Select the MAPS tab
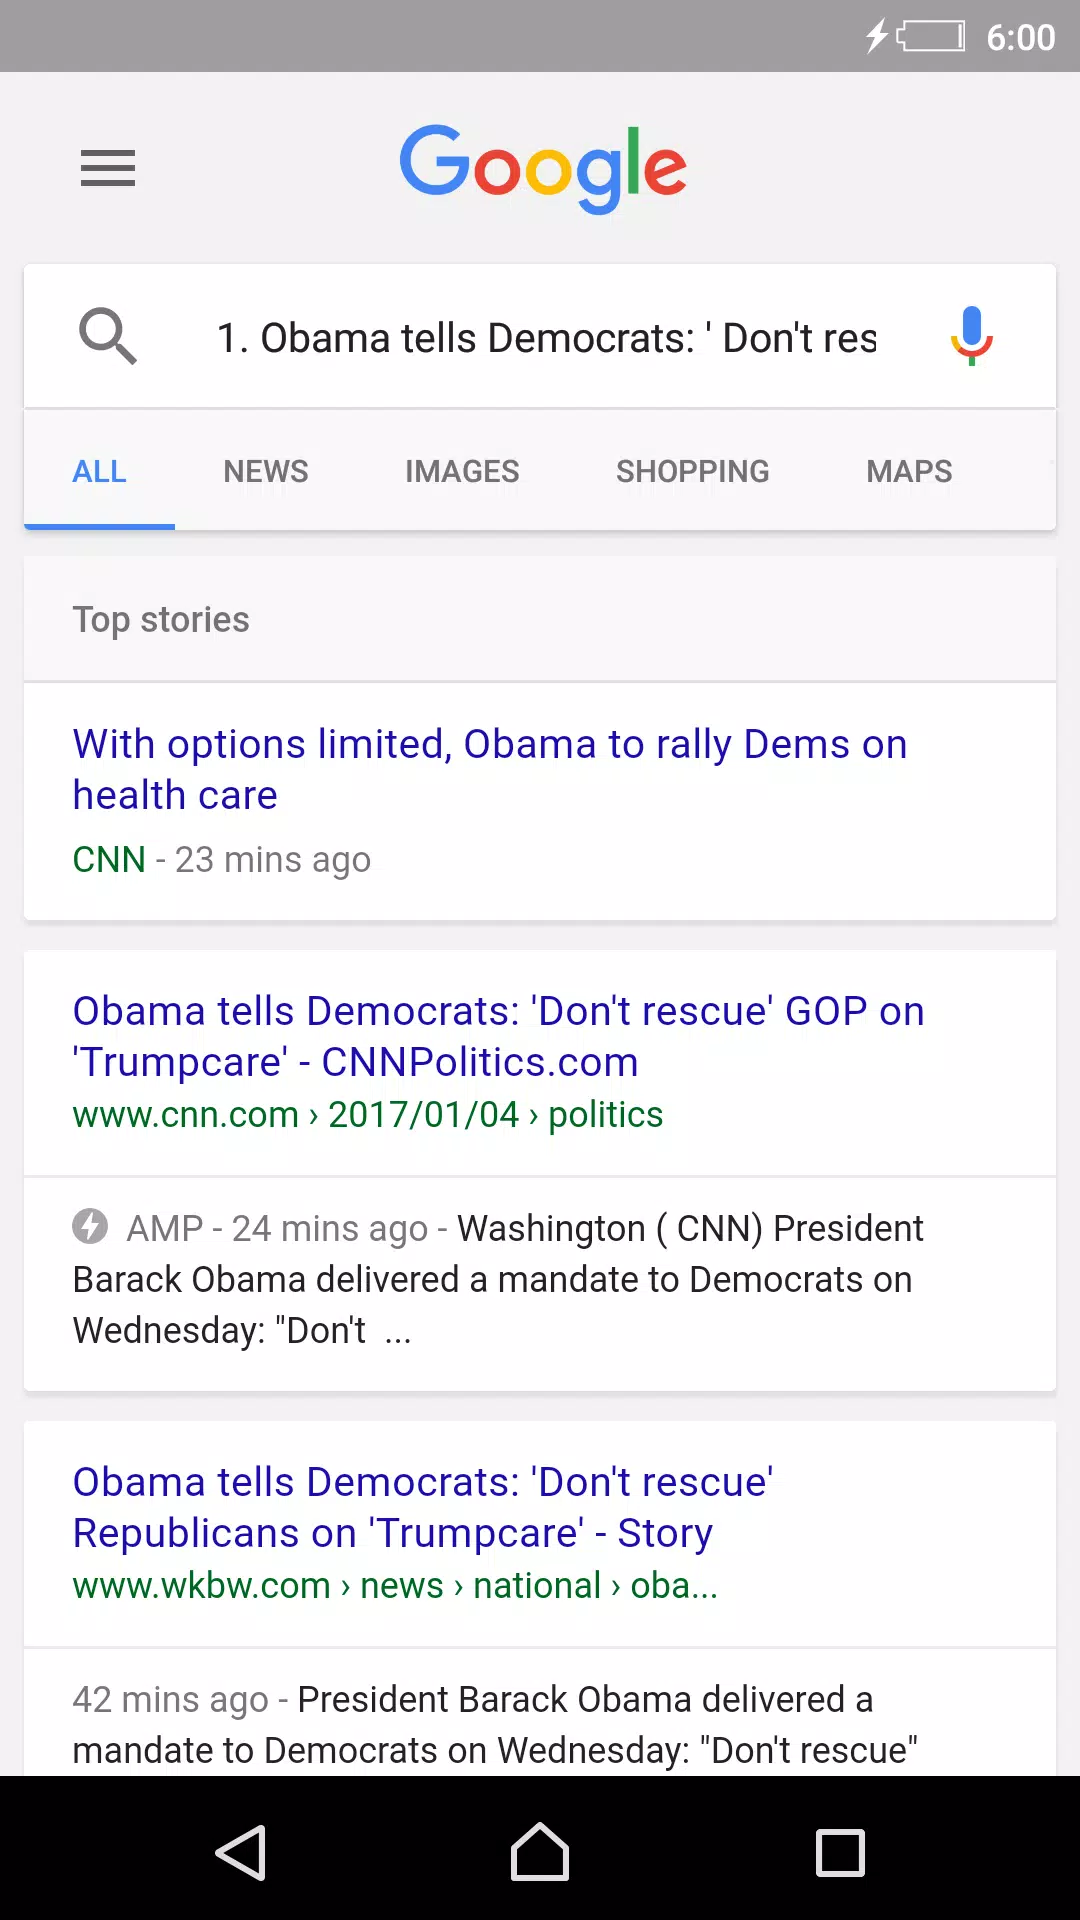This screenshot has height=1920, width=1080. (909, 471)
